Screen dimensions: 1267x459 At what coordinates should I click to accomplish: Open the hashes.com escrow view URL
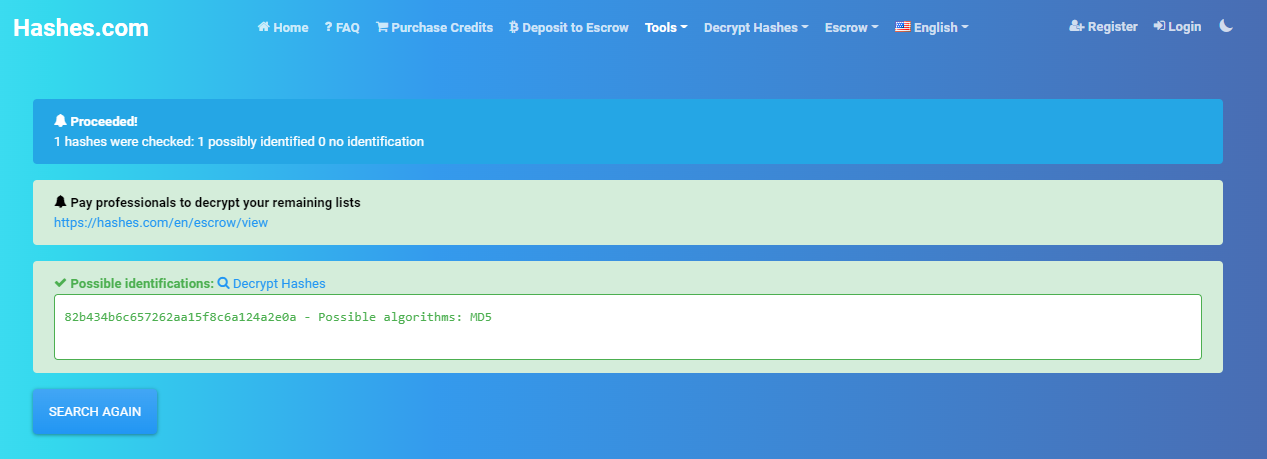[x=161, y=222]
